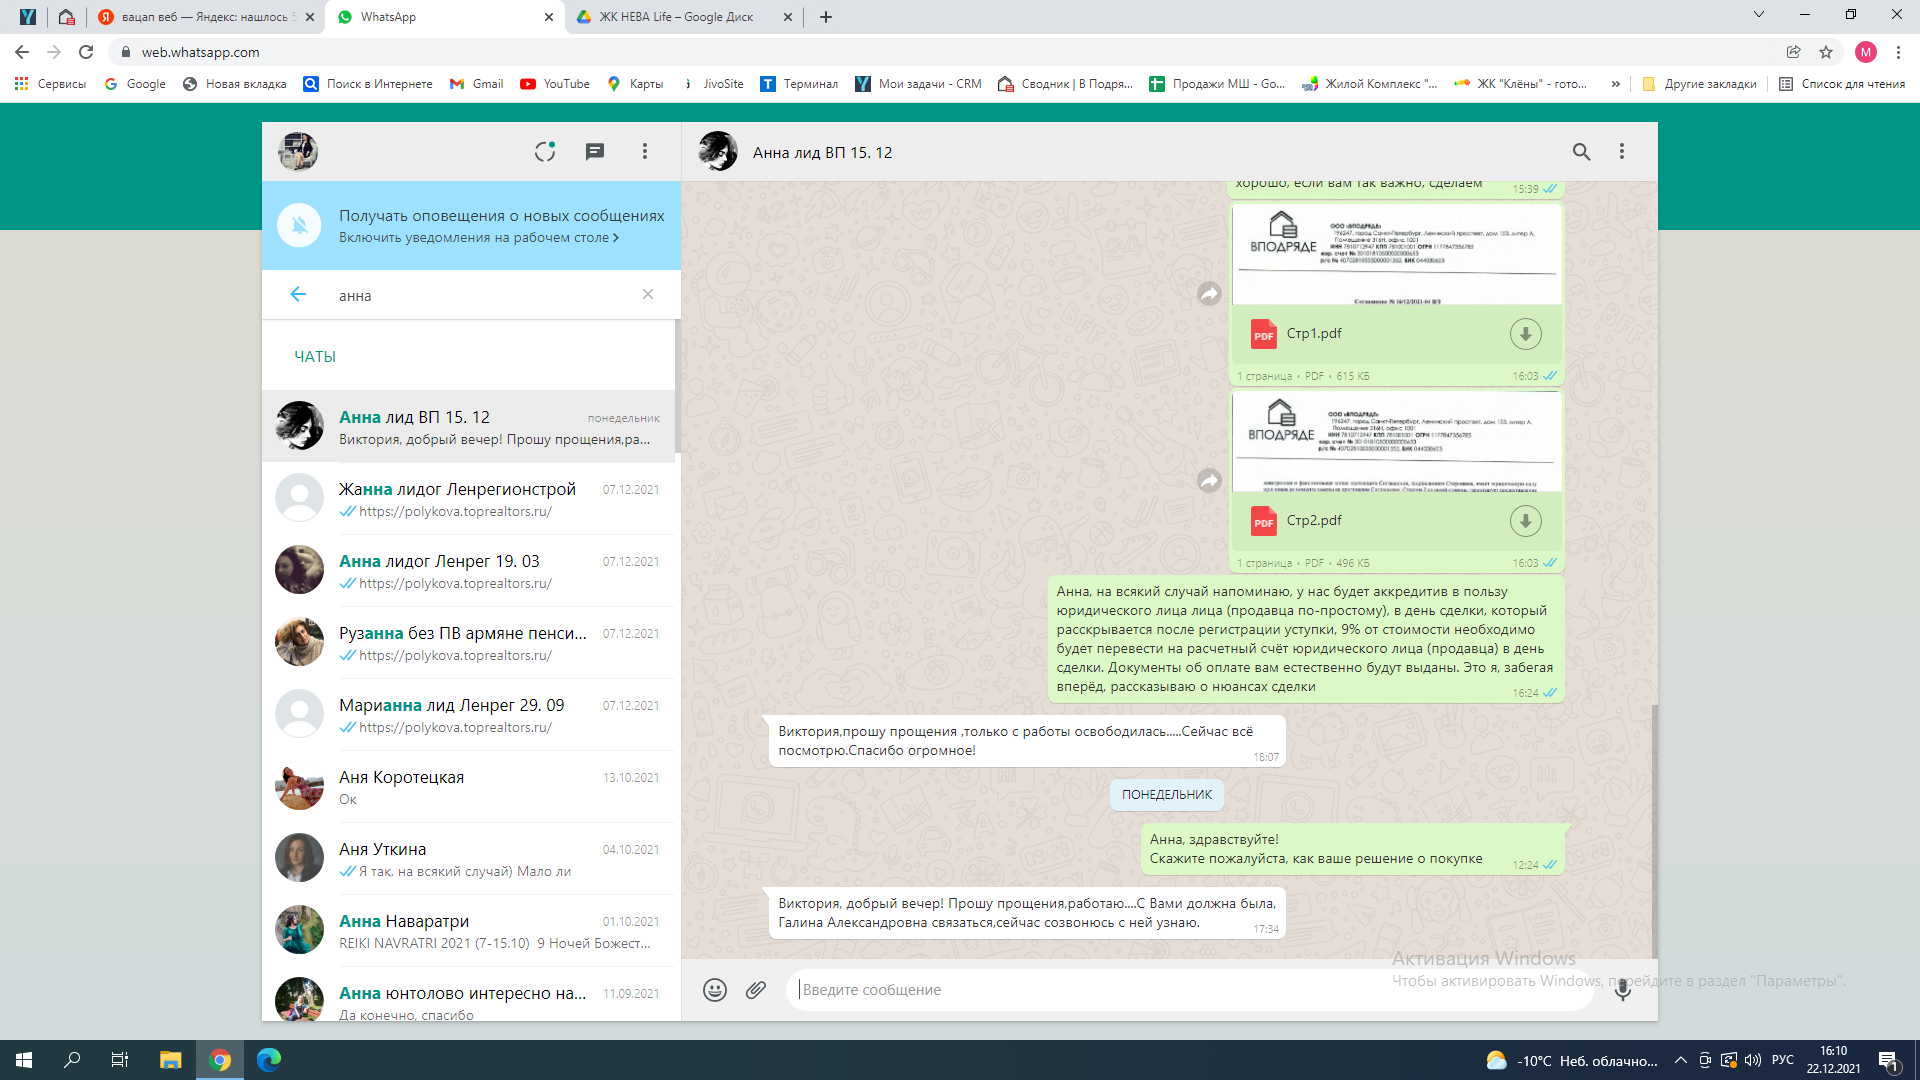Open the emoji picker
Viewport: 1920px width, 1080px height.
(x=714, y=990)
